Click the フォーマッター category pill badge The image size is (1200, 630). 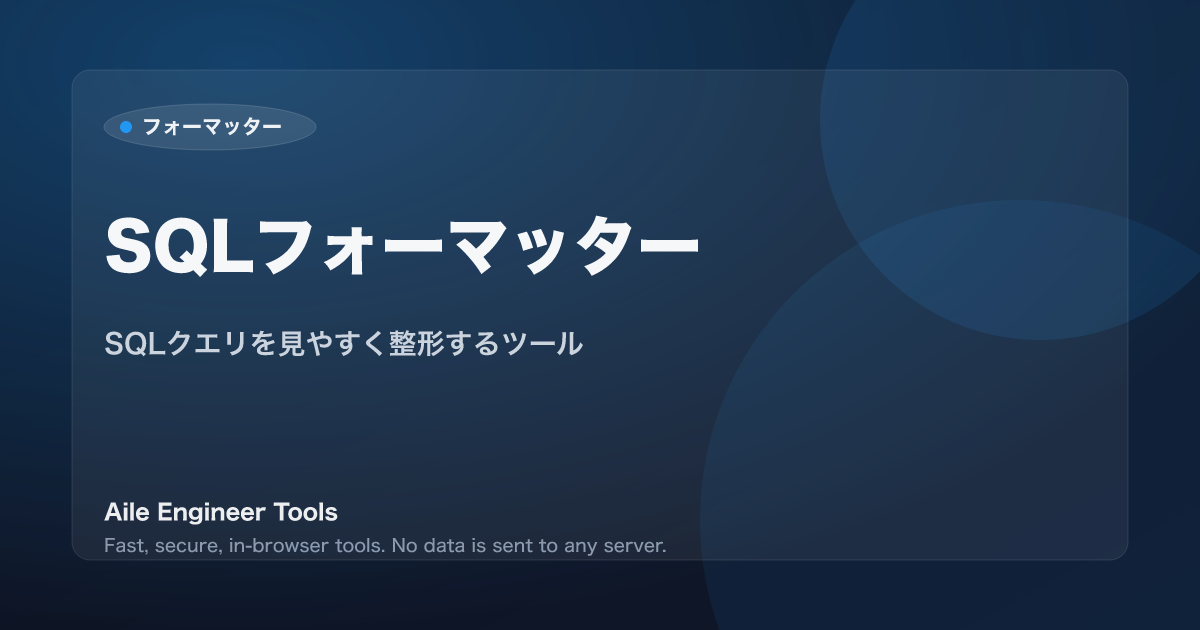tap(210, 127)
